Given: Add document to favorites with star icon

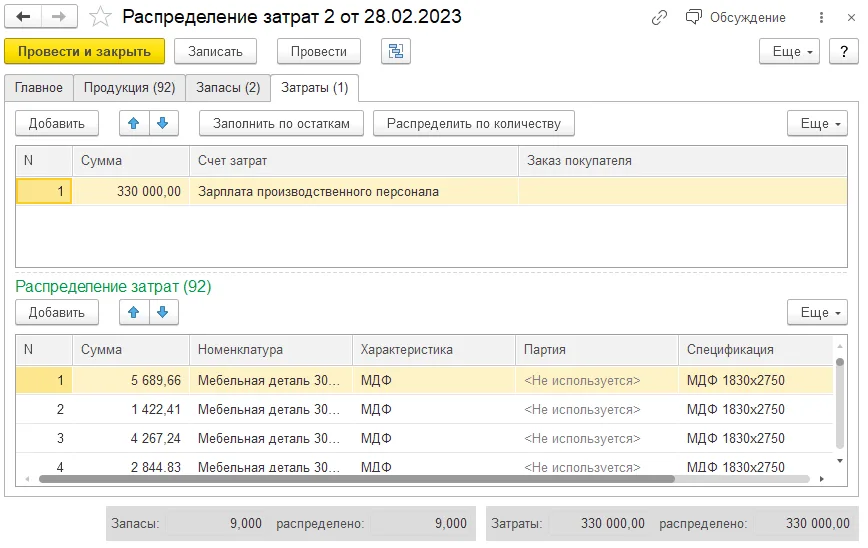Looking at the screenshot, I should point(100,17).
